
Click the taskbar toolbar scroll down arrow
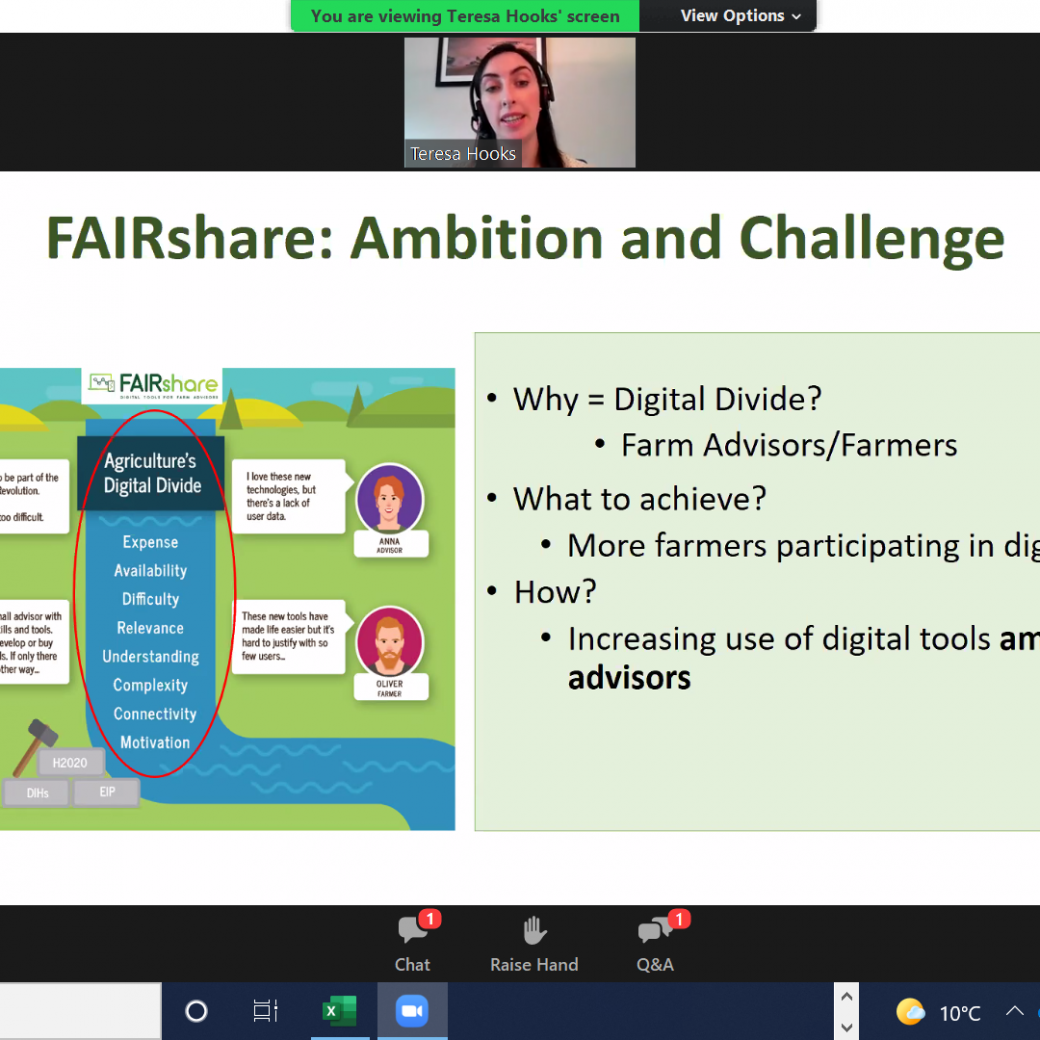pos(846,1027)
